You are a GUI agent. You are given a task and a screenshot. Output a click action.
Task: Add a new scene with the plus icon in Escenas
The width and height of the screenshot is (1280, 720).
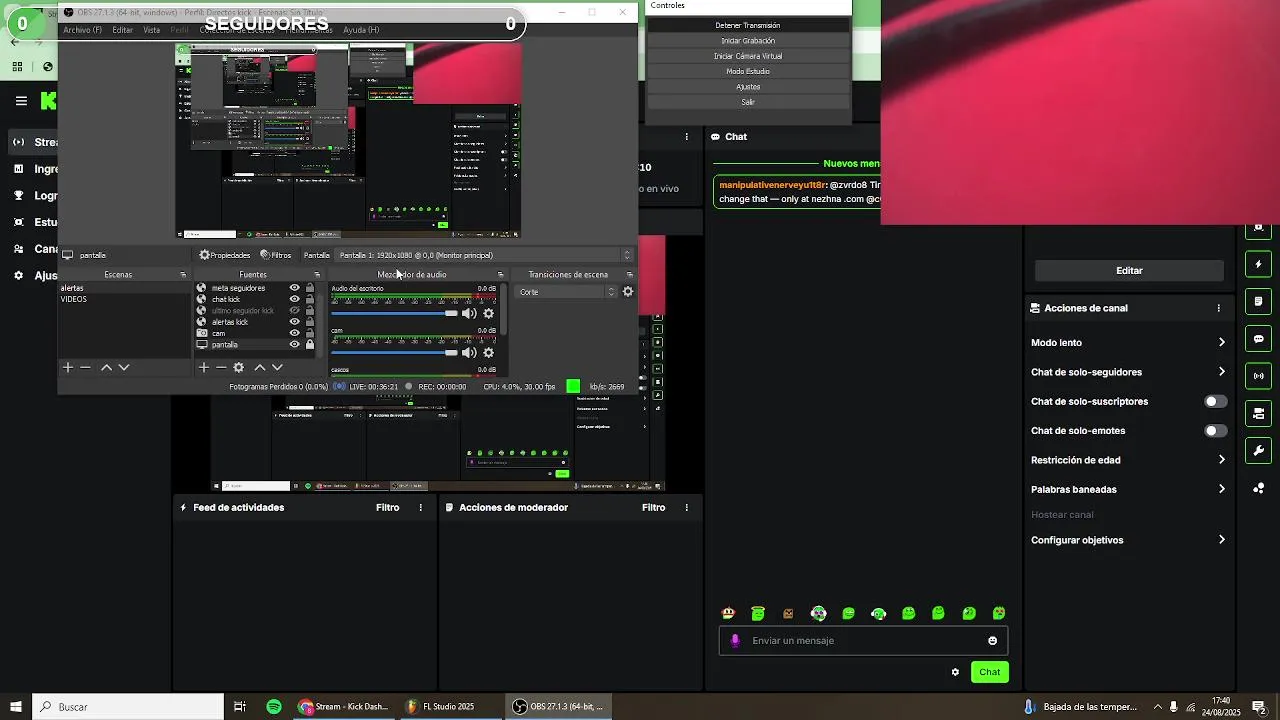coord(68,368)
